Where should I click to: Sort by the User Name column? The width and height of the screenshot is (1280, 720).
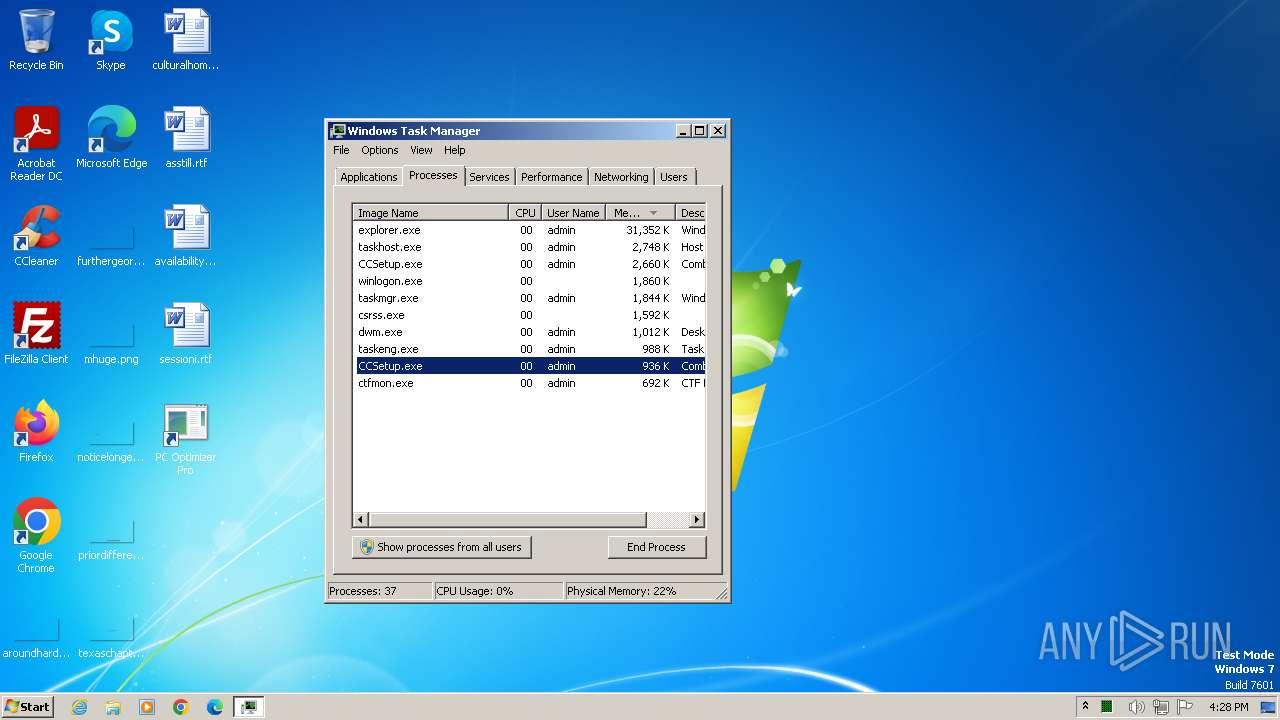[573, 213]
